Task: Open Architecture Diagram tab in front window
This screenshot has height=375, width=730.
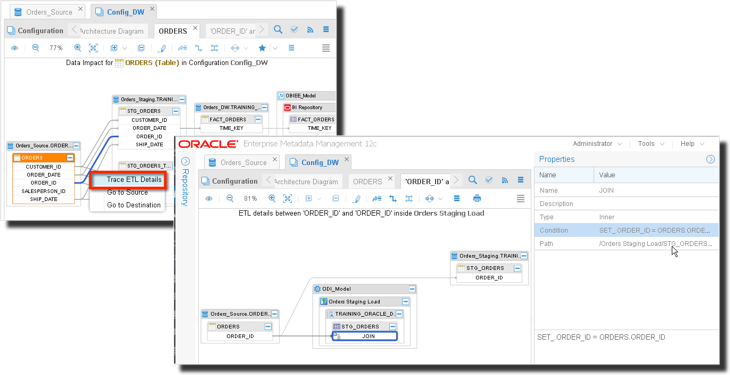Action: [306, 181]
